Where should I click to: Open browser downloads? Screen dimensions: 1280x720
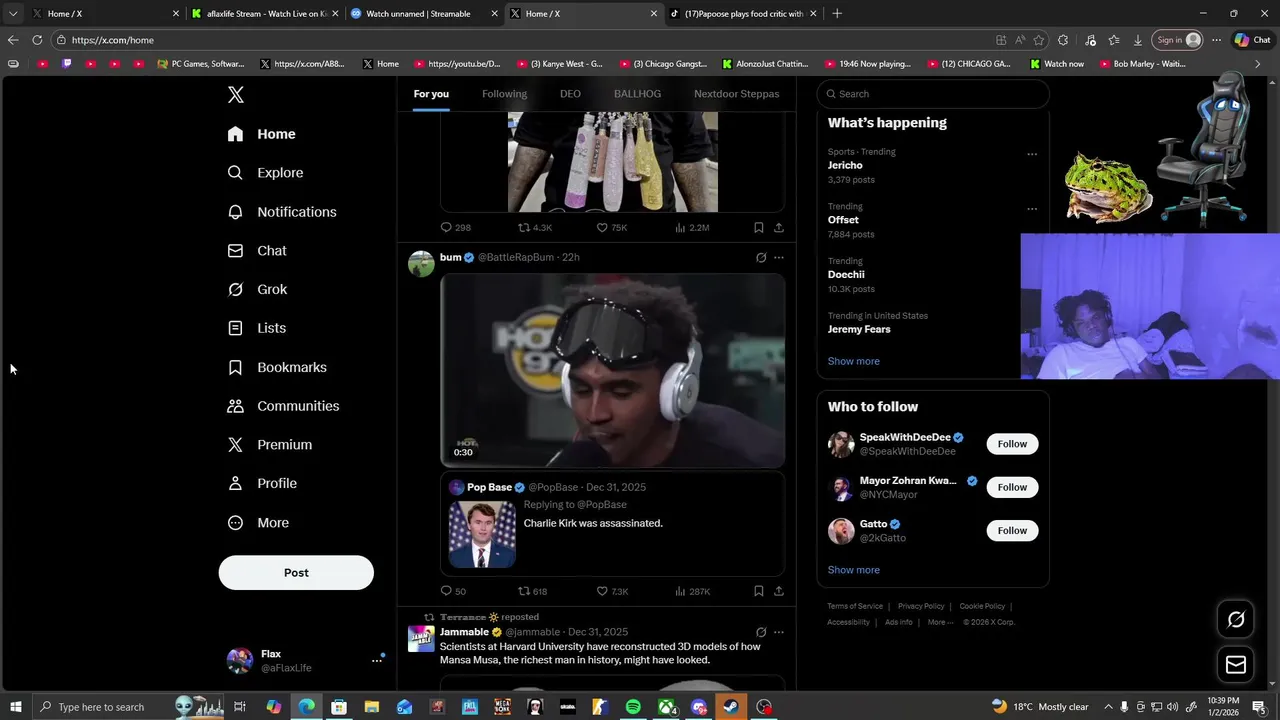1138,40
